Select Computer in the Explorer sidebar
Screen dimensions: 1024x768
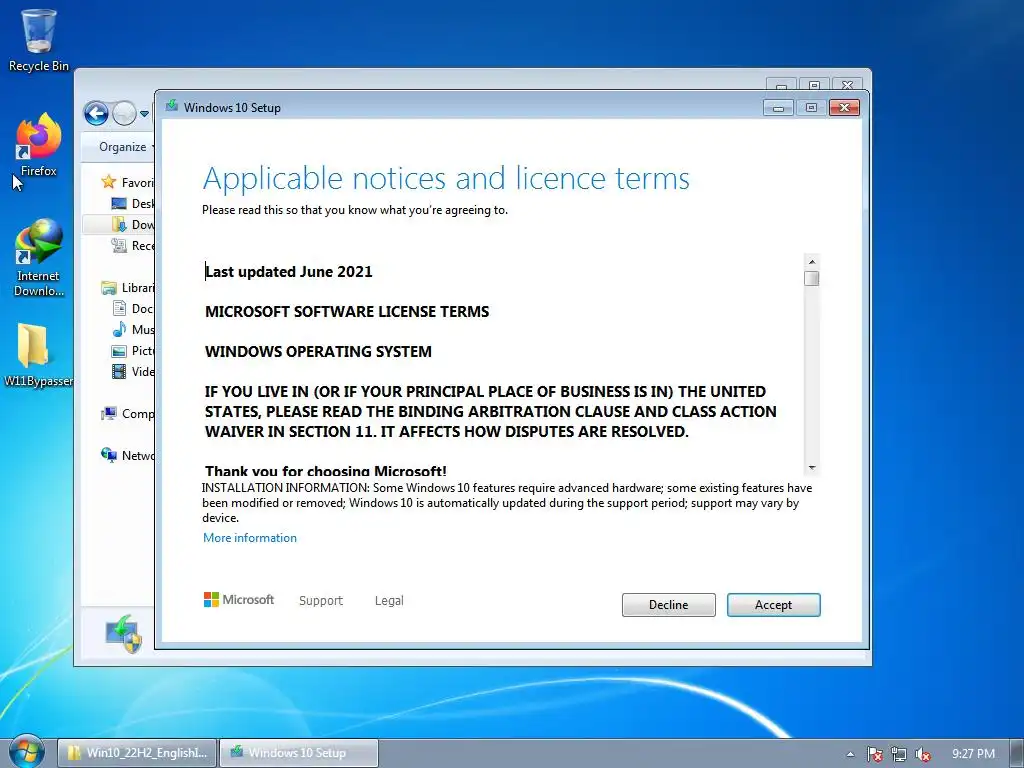[x=128, y=413]
